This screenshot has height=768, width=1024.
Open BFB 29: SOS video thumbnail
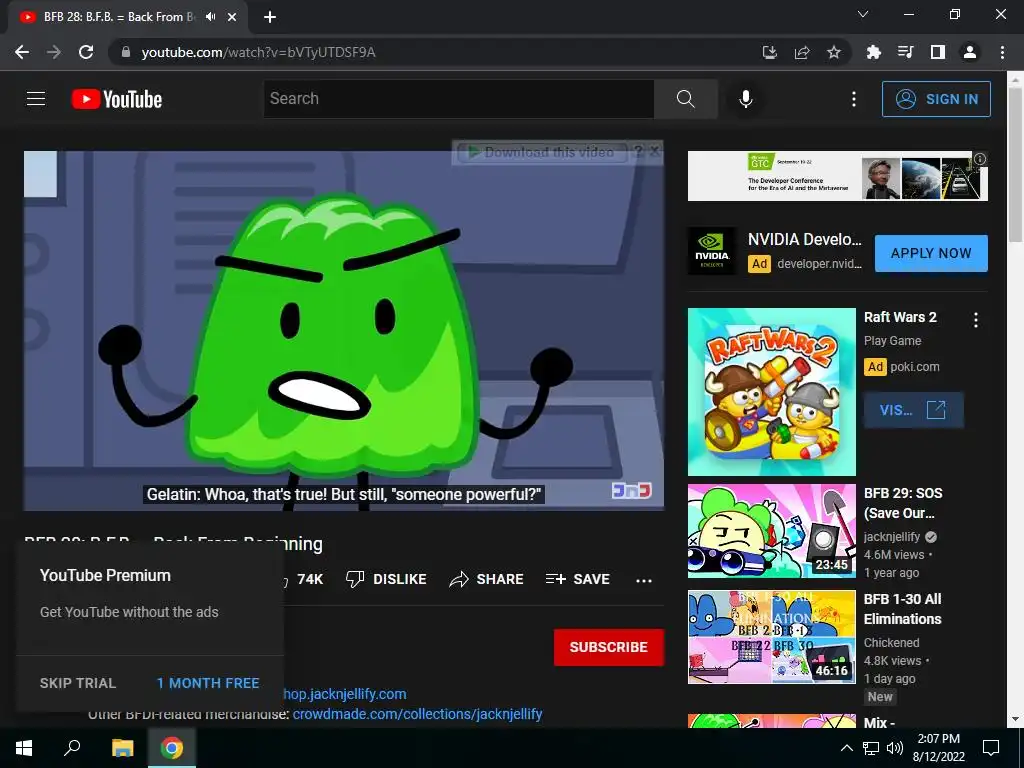pos(771,531)
